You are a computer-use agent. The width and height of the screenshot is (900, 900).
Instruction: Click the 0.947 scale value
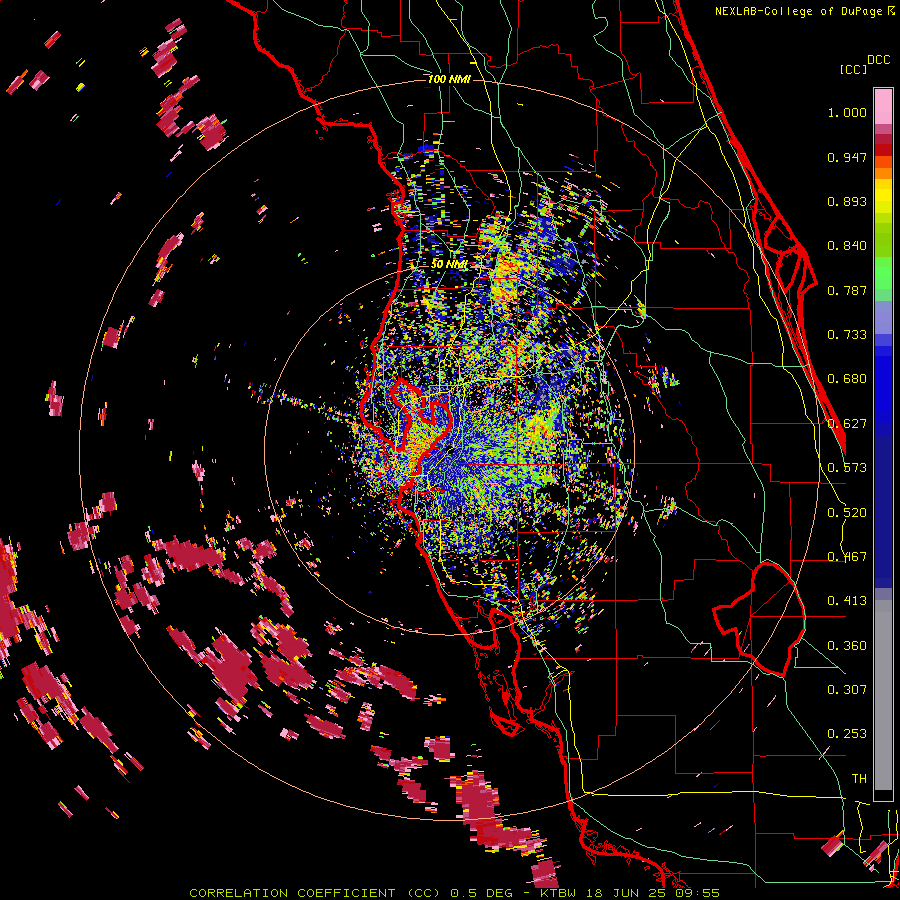tap(847, 157)
